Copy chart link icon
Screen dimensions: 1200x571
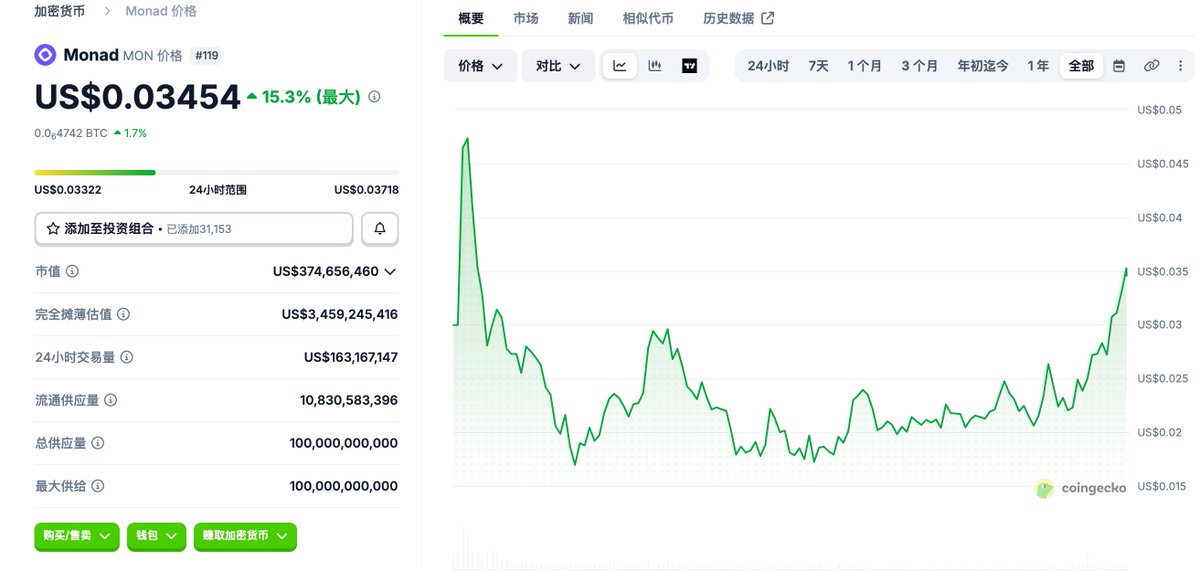click(1151, 66)
